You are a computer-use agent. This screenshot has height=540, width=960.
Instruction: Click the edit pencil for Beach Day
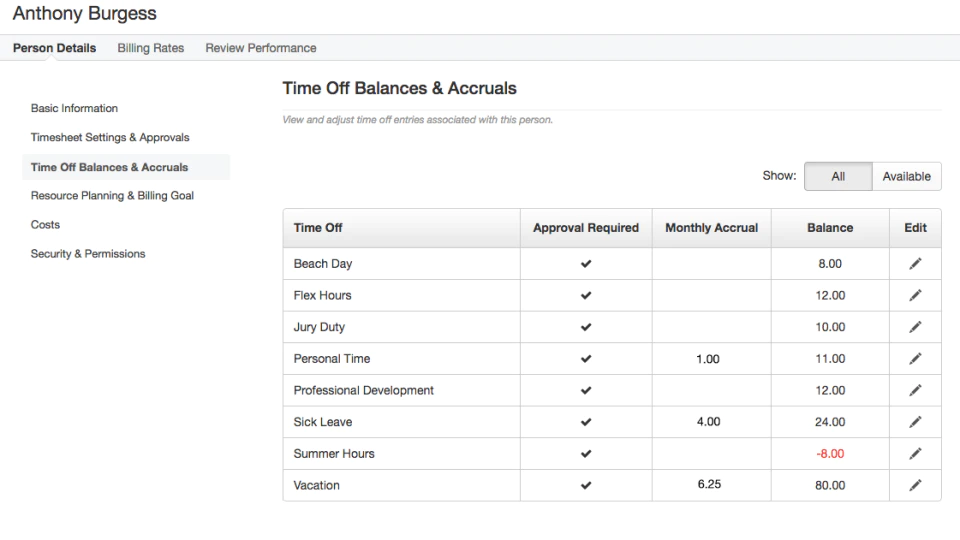915,264
